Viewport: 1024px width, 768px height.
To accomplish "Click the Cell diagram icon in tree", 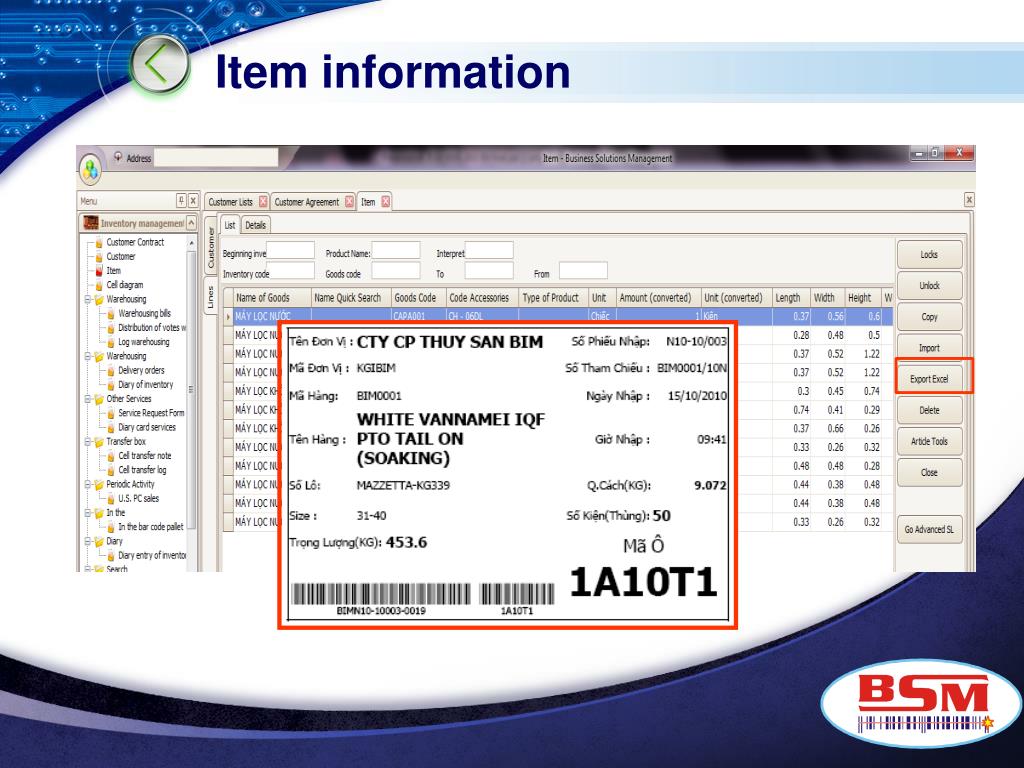I will point(99,285).
